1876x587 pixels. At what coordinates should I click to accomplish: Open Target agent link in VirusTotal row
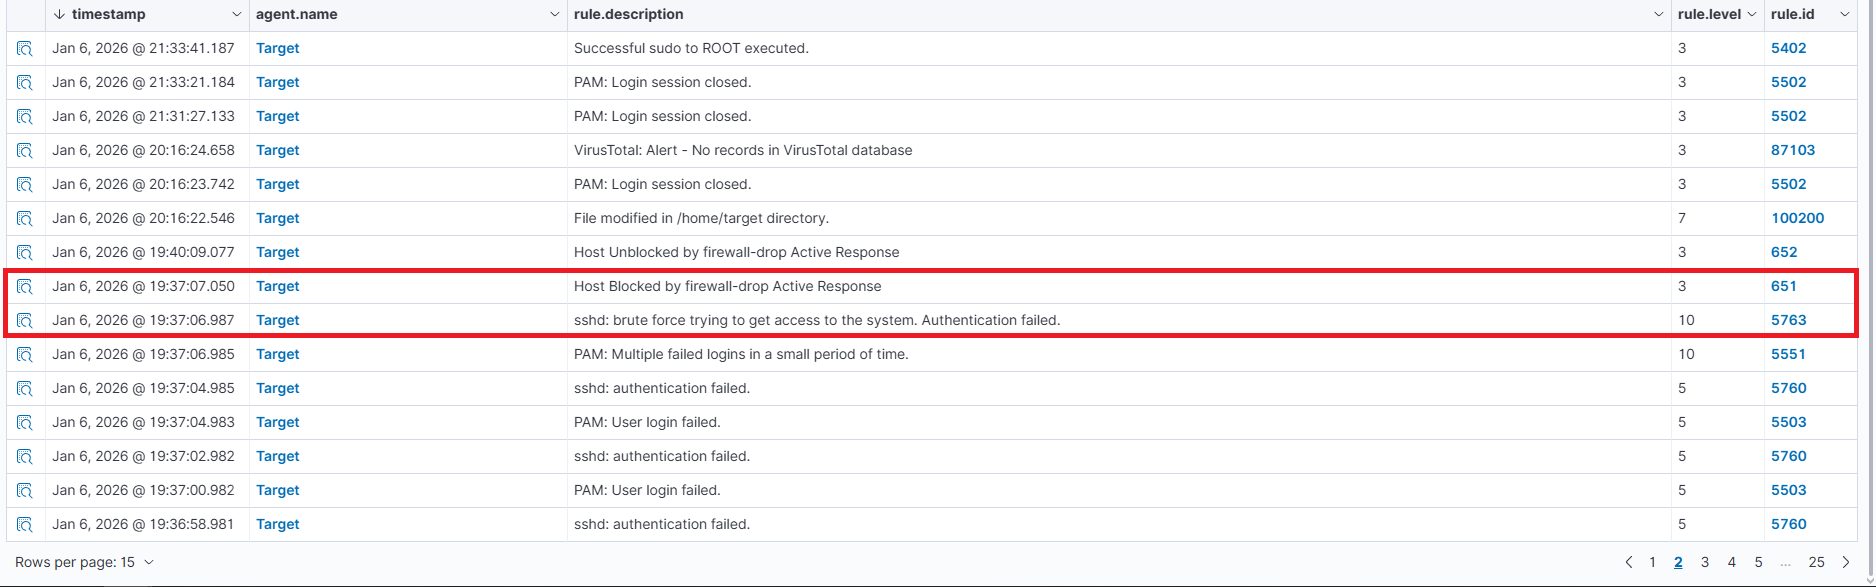point(278,150)
